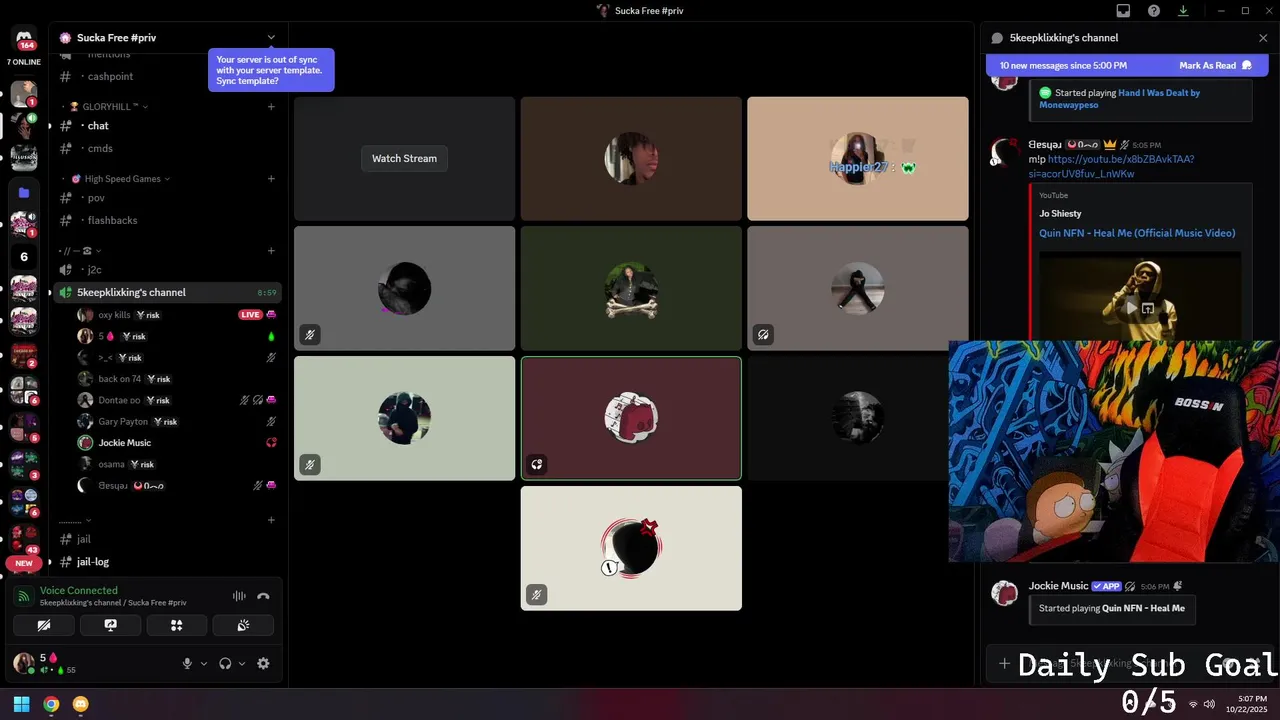The width and height of the screenshot is (1280, 720).
Task: Open Windows Start menu
Action: [21, 704]
